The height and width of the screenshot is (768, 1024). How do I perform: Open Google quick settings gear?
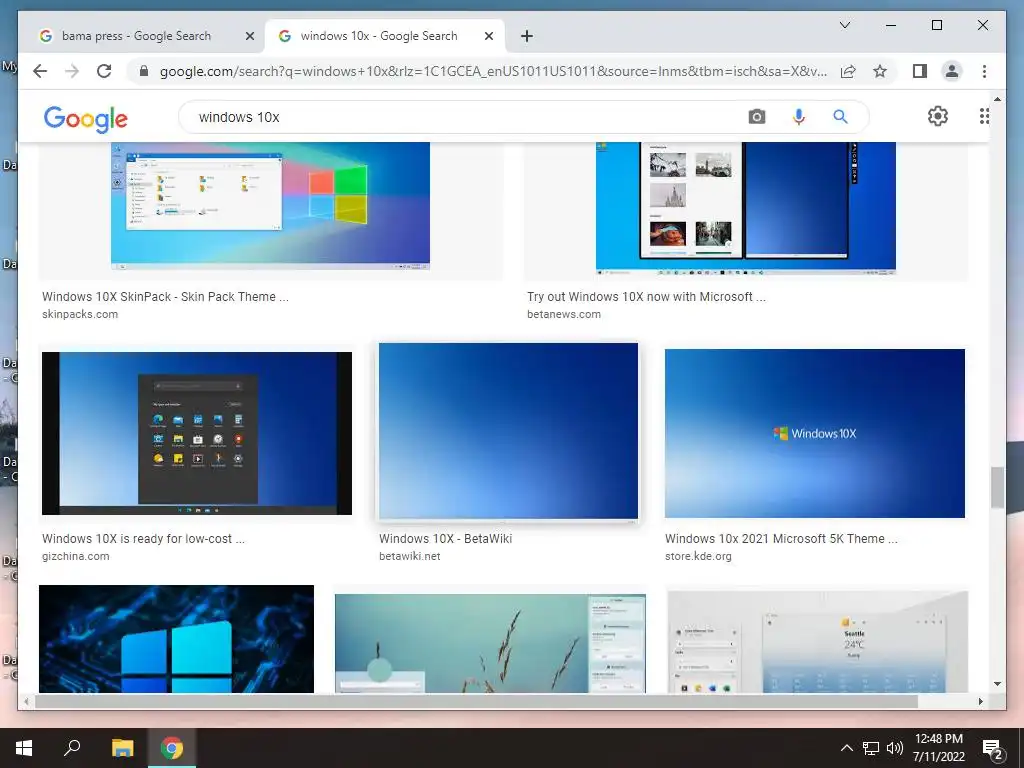coord(937,116)
